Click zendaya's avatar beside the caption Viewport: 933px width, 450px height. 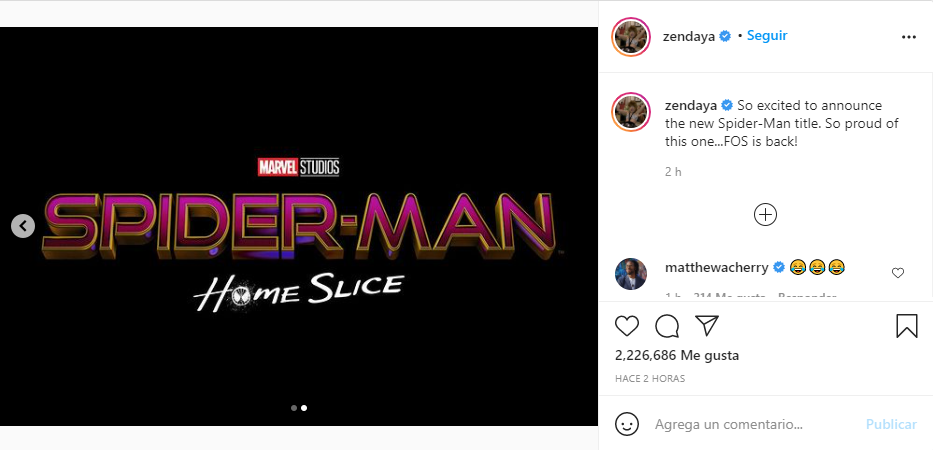[x=632, y=112]
